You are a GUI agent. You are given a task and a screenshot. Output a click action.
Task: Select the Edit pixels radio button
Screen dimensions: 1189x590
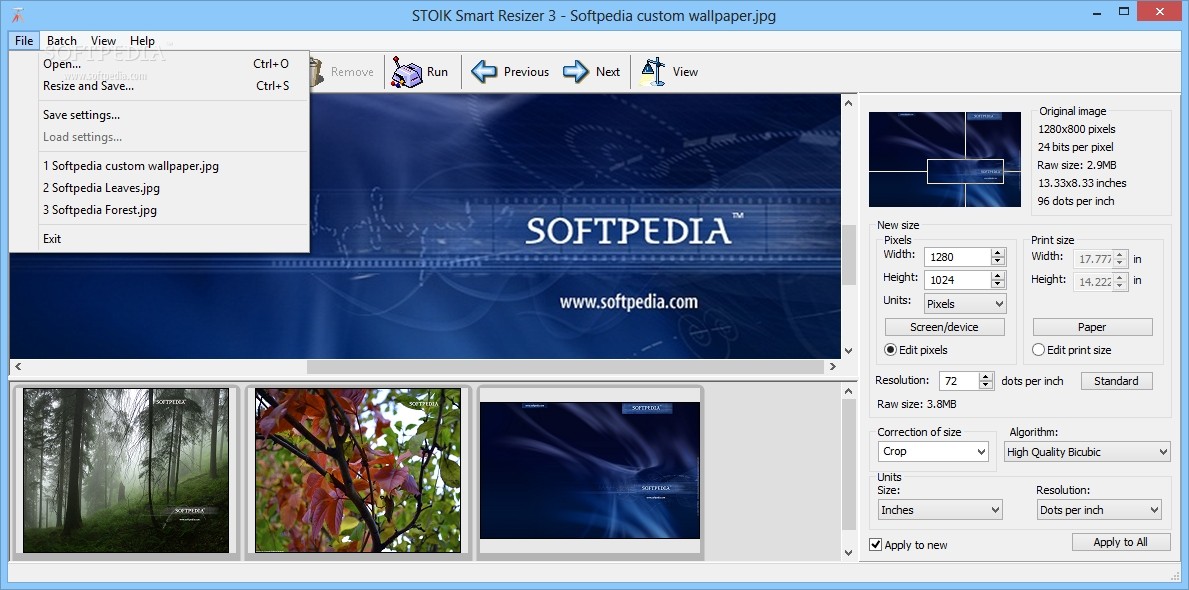pos(891,350)
